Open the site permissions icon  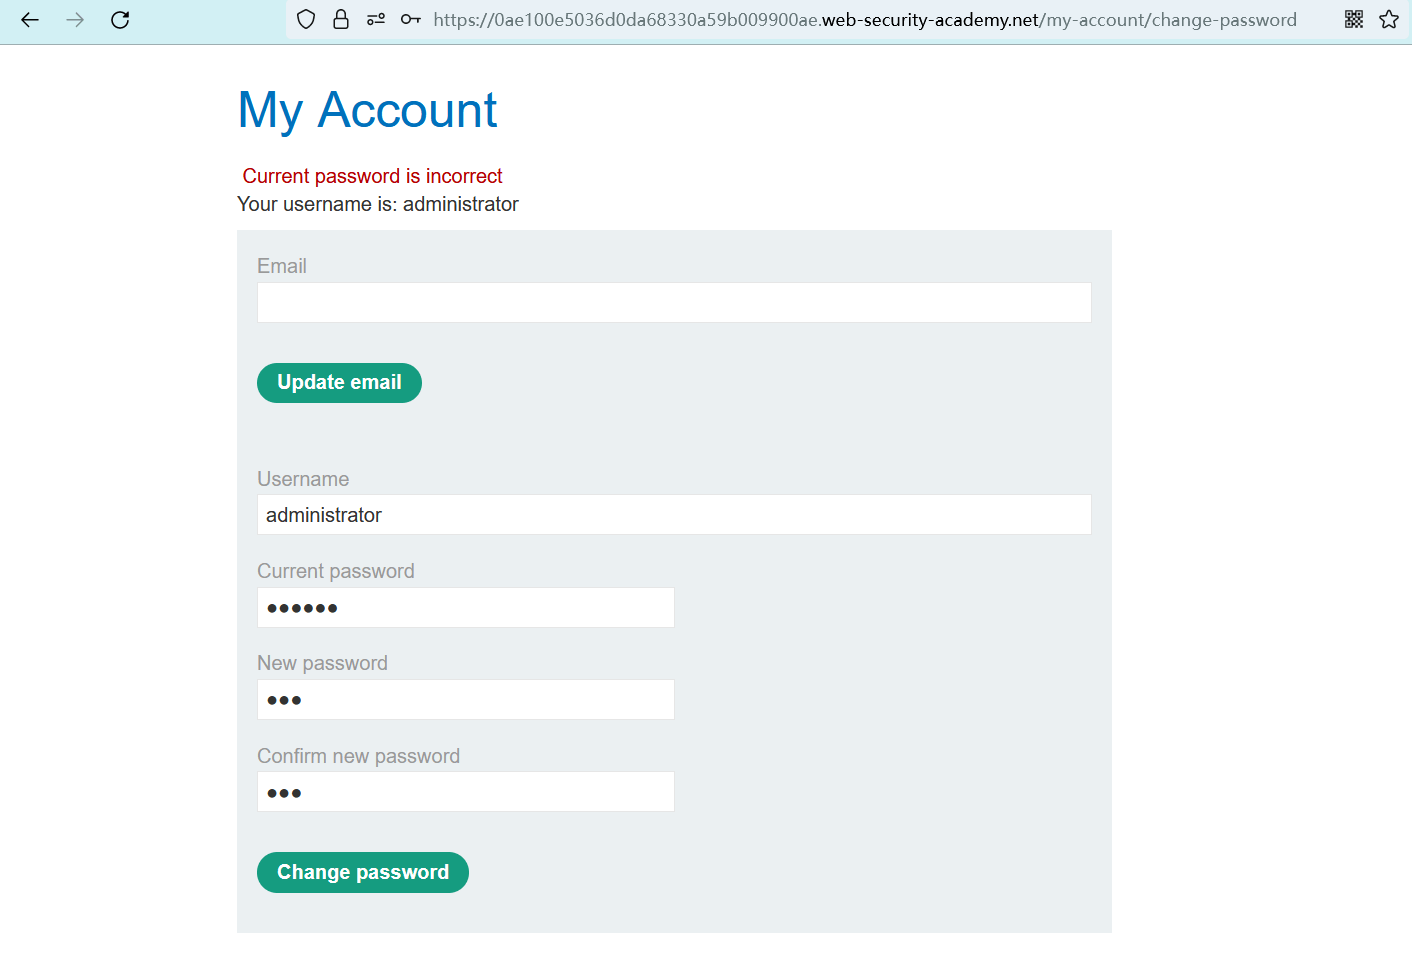click(376, 20)
